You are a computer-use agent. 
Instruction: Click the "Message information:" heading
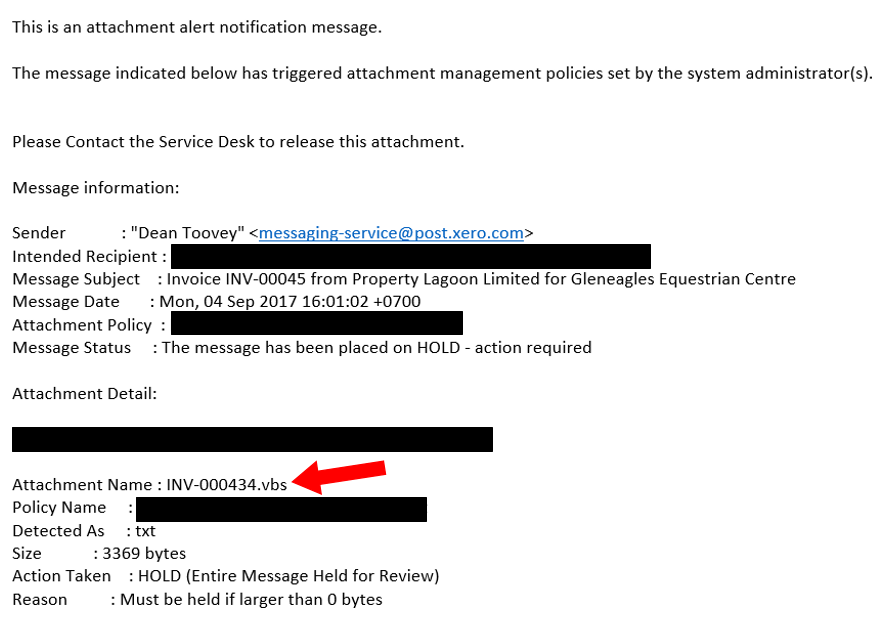[x=95, y=187]
